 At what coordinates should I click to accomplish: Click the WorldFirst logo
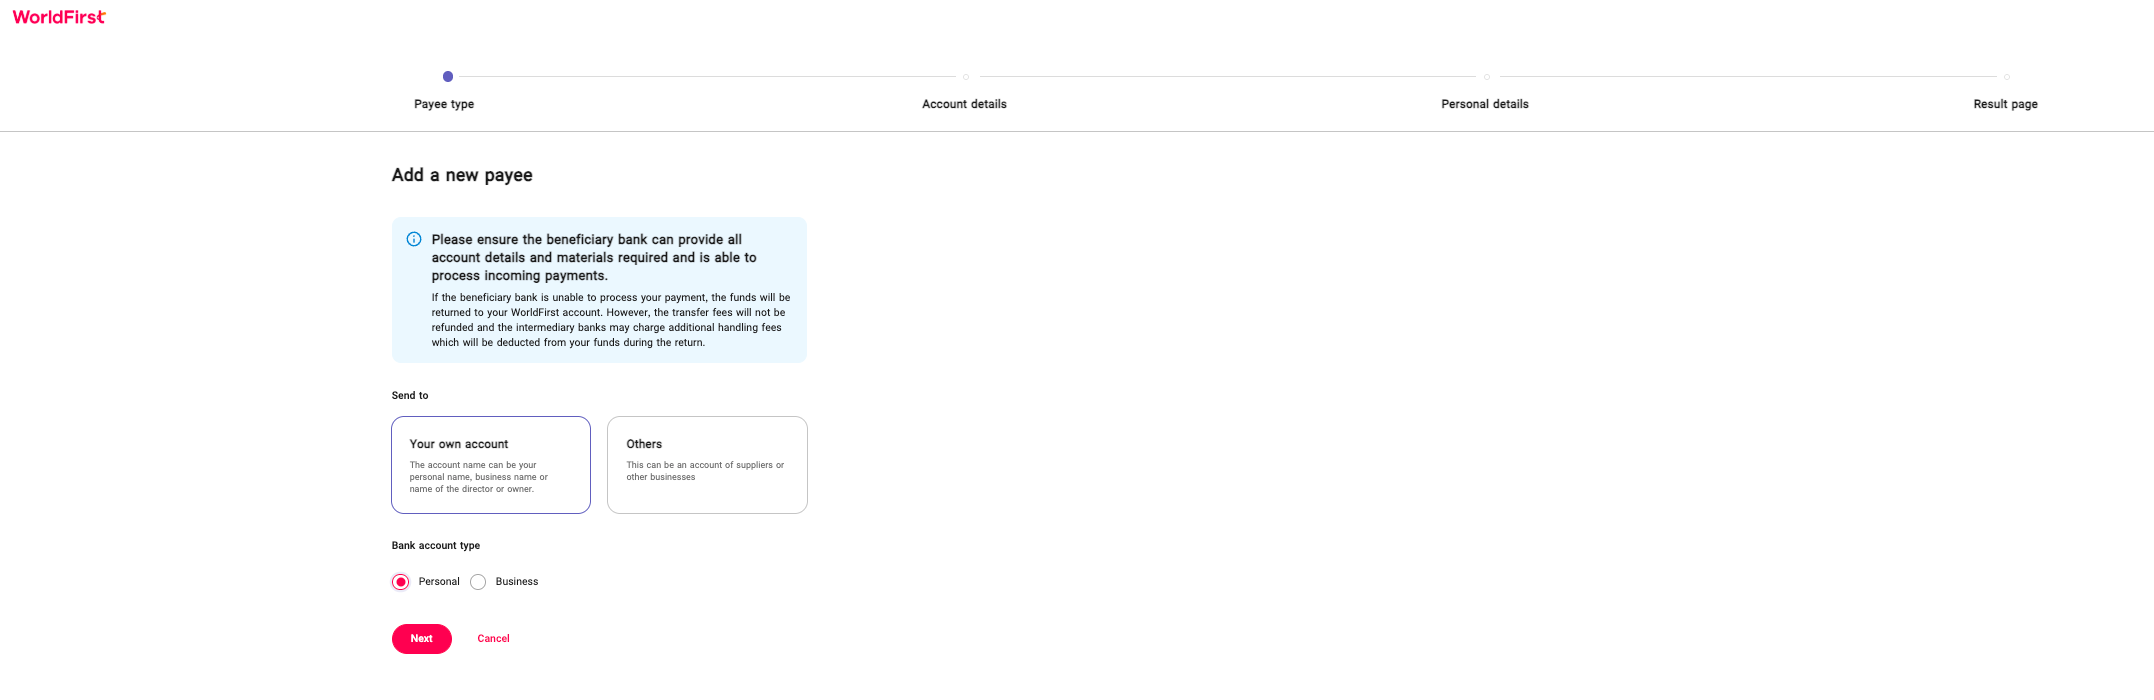pyautogui.click(x=59, y=17)
